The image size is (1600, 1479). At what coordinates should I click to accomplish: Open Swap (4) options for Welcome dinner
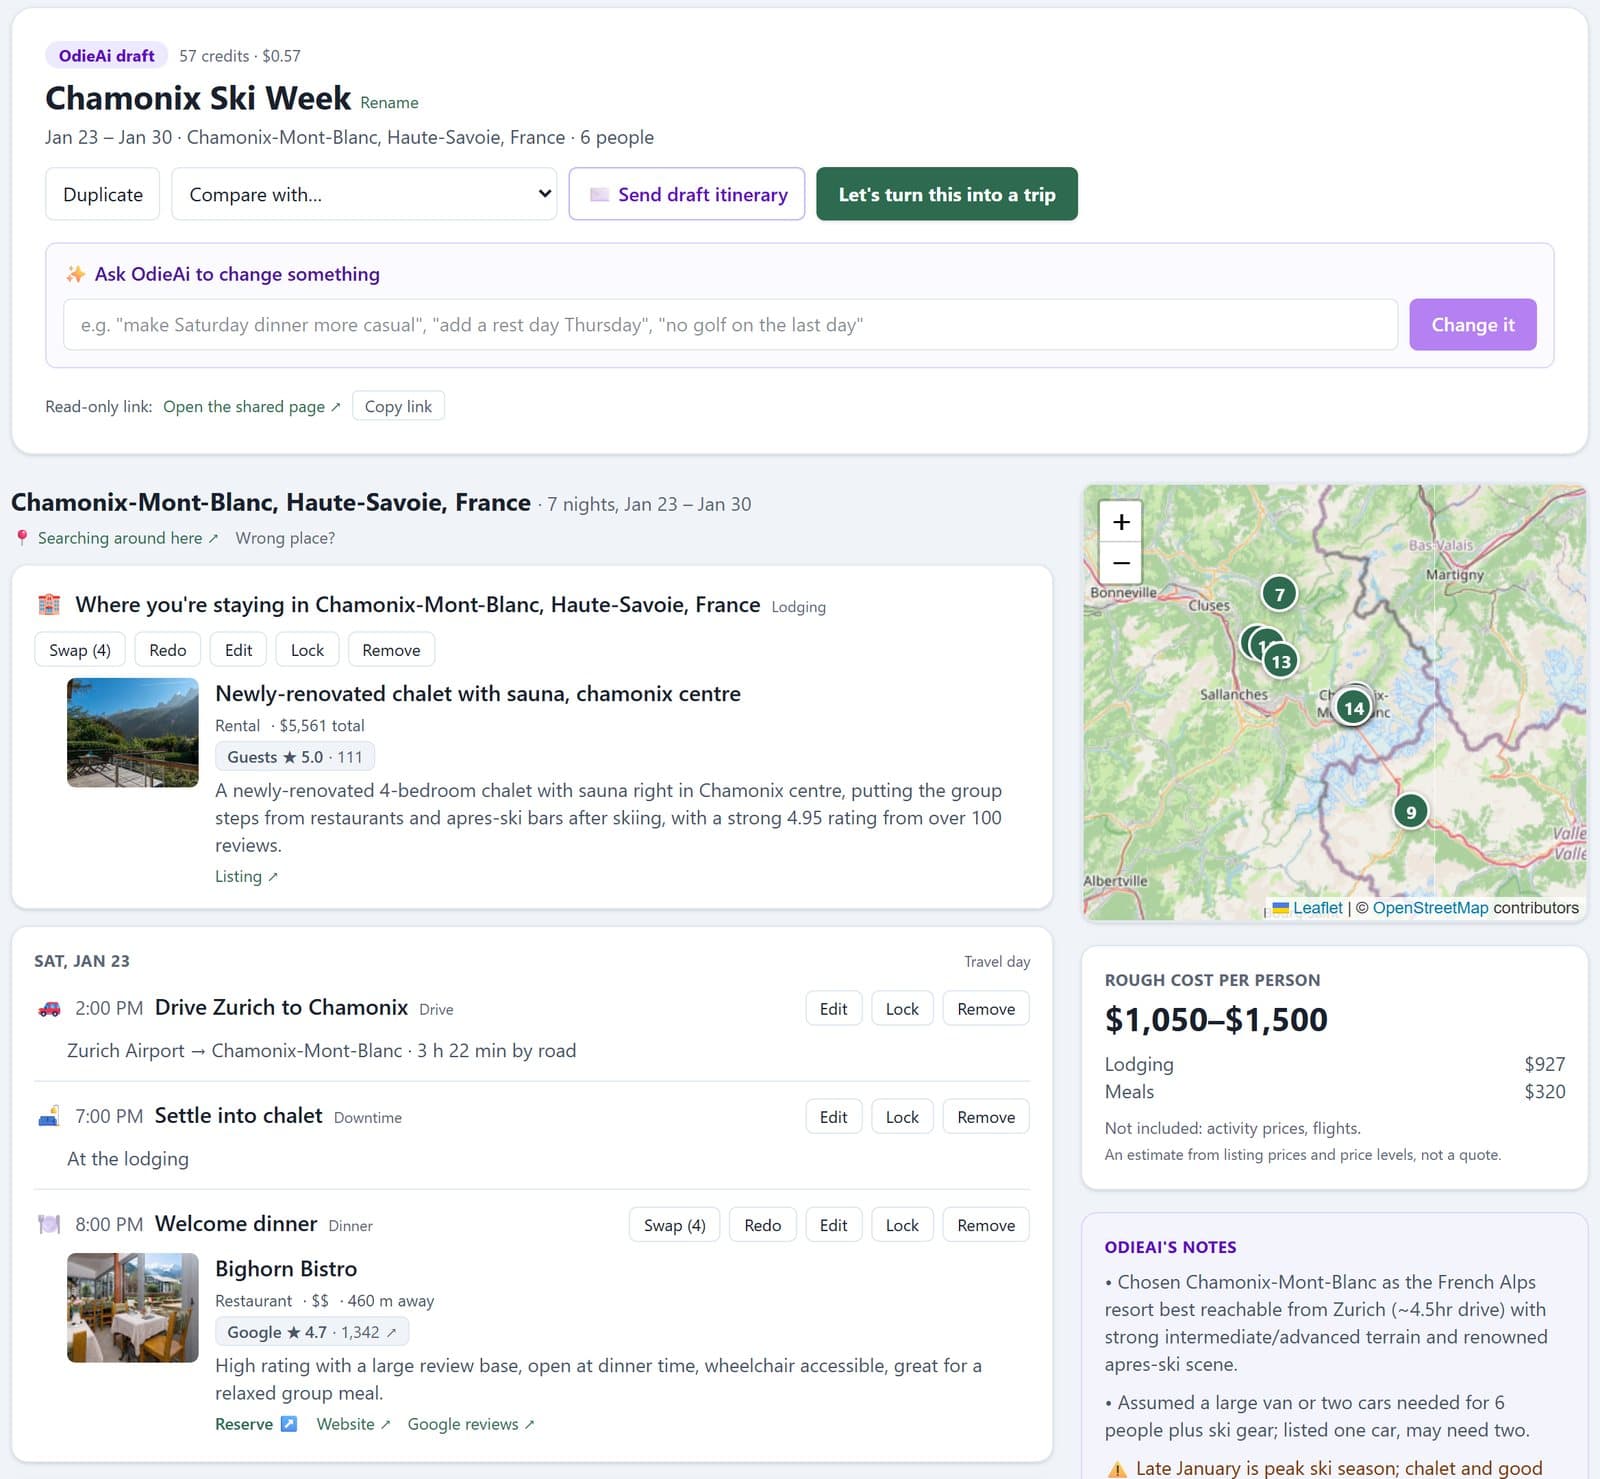point(675,1225)
